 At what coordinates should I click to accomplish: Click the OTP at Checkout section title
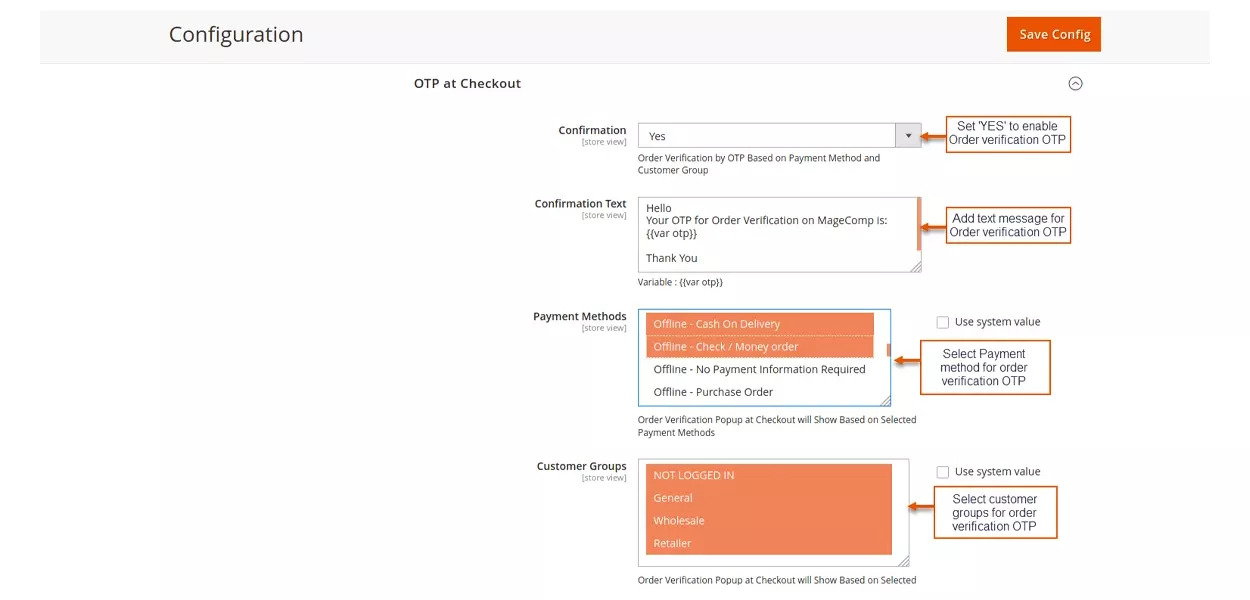pos(467,83)
